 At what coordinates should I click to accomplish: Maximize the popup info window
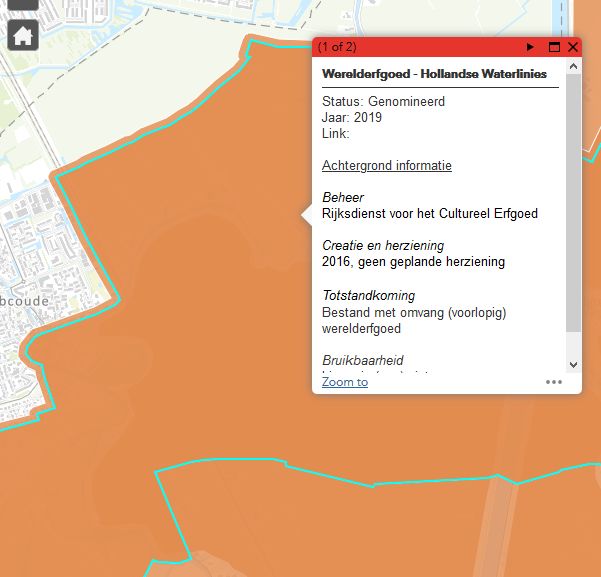tap(554, 47)
